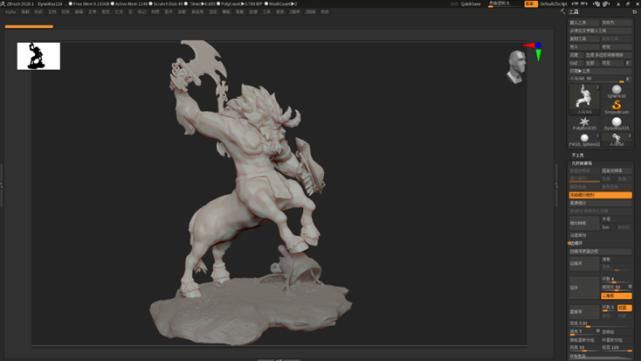Click the 复制工具 copy tool button
Viewport: 641px width, 361px height.
pos(584,39)
